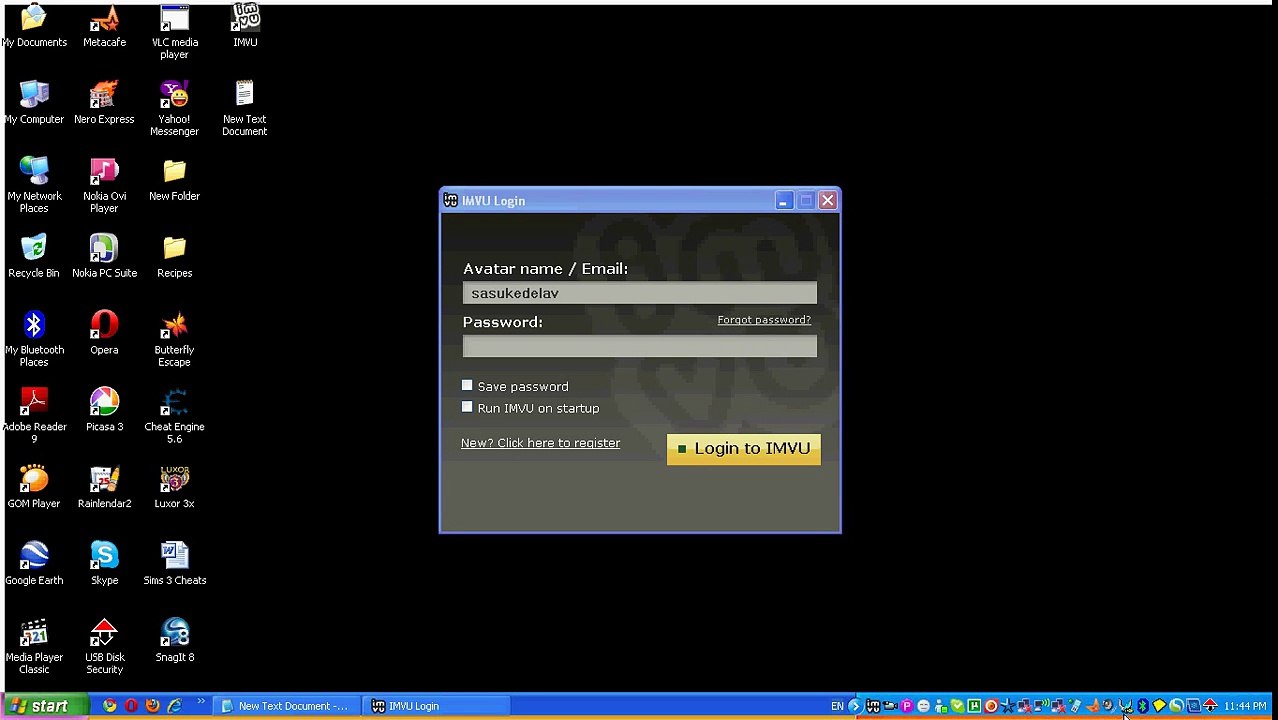Image resolution: width=1278 pixels, height=720 pixels.
Task: Select the Skype desktop icon
Action: point(104,564)
